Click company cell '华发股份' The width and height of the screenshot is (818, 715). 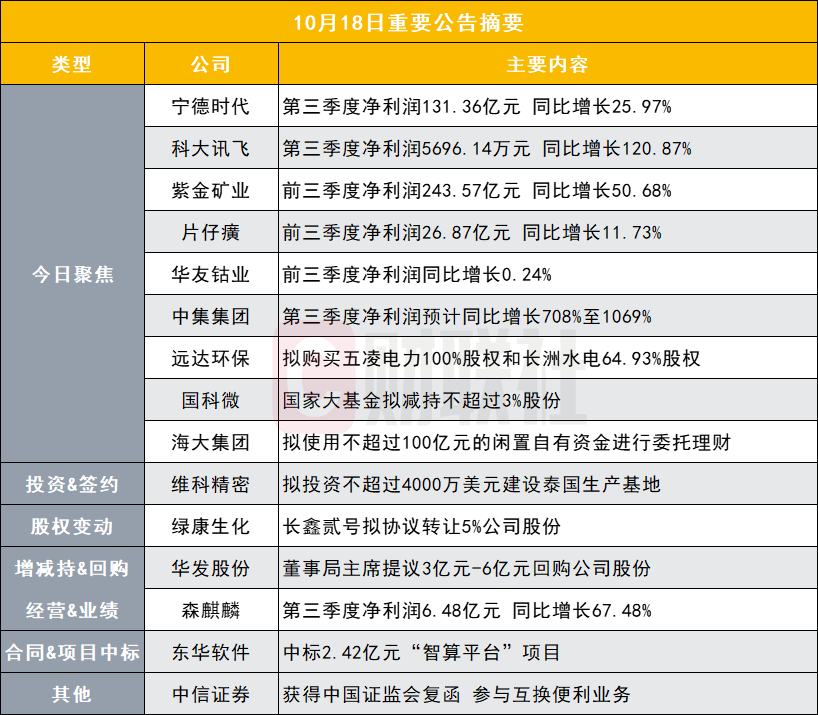[211, 568]
